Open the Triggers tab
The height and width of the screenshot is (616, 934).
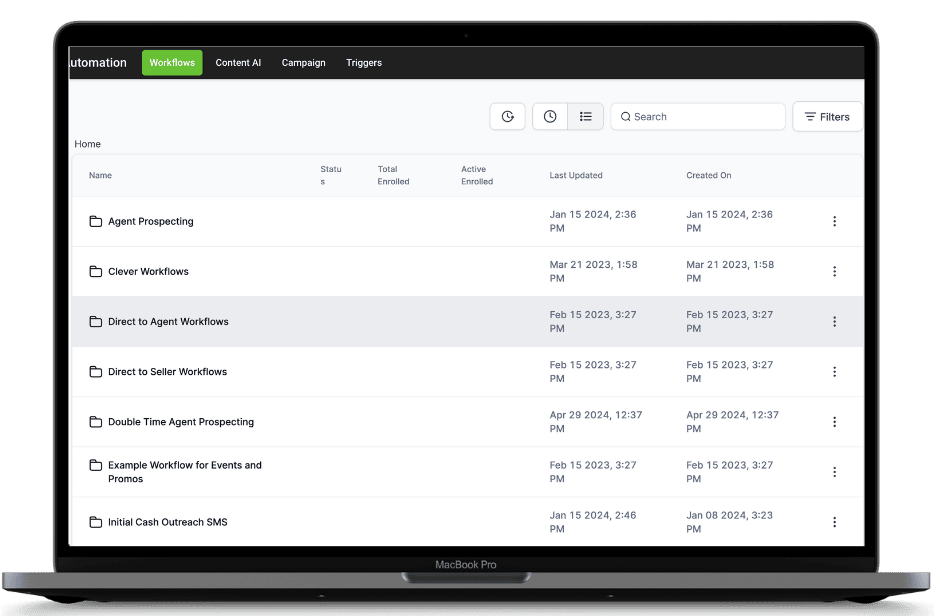click(364, 63)
